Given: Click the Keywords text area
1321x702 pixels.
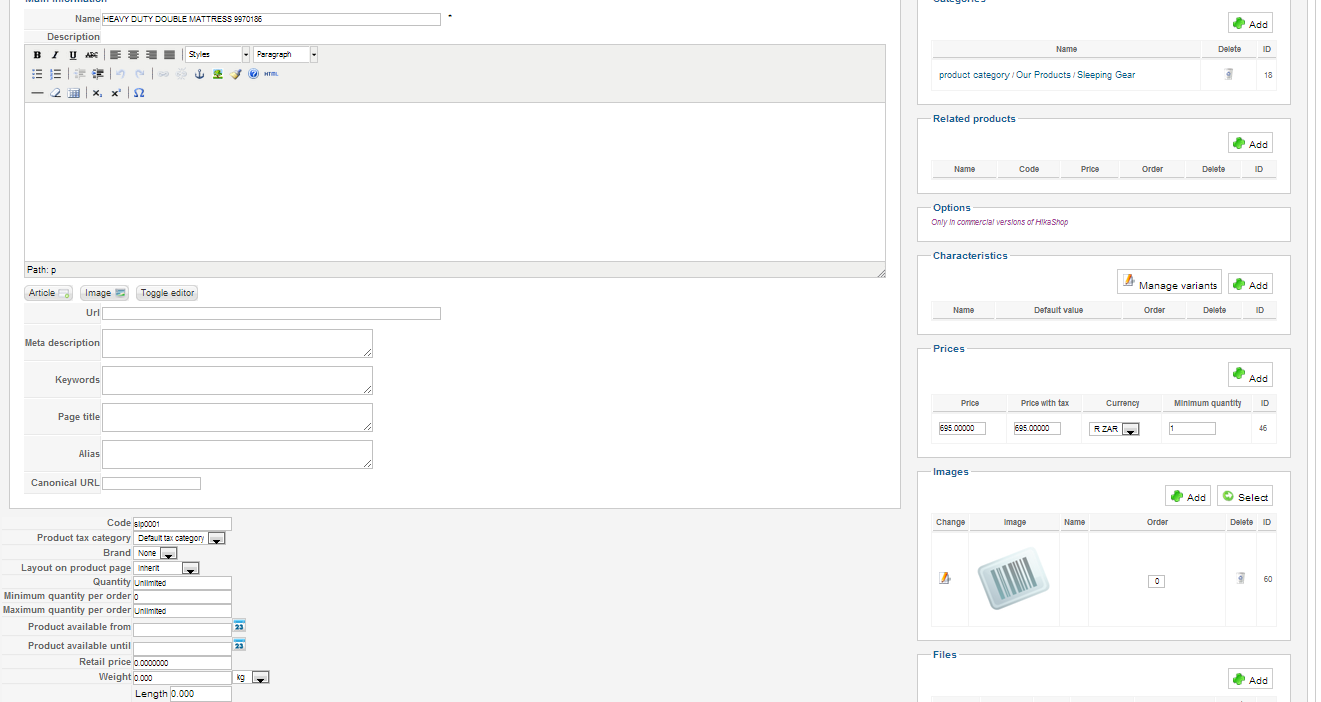Looking at the screenshot, I should (237, 380).
